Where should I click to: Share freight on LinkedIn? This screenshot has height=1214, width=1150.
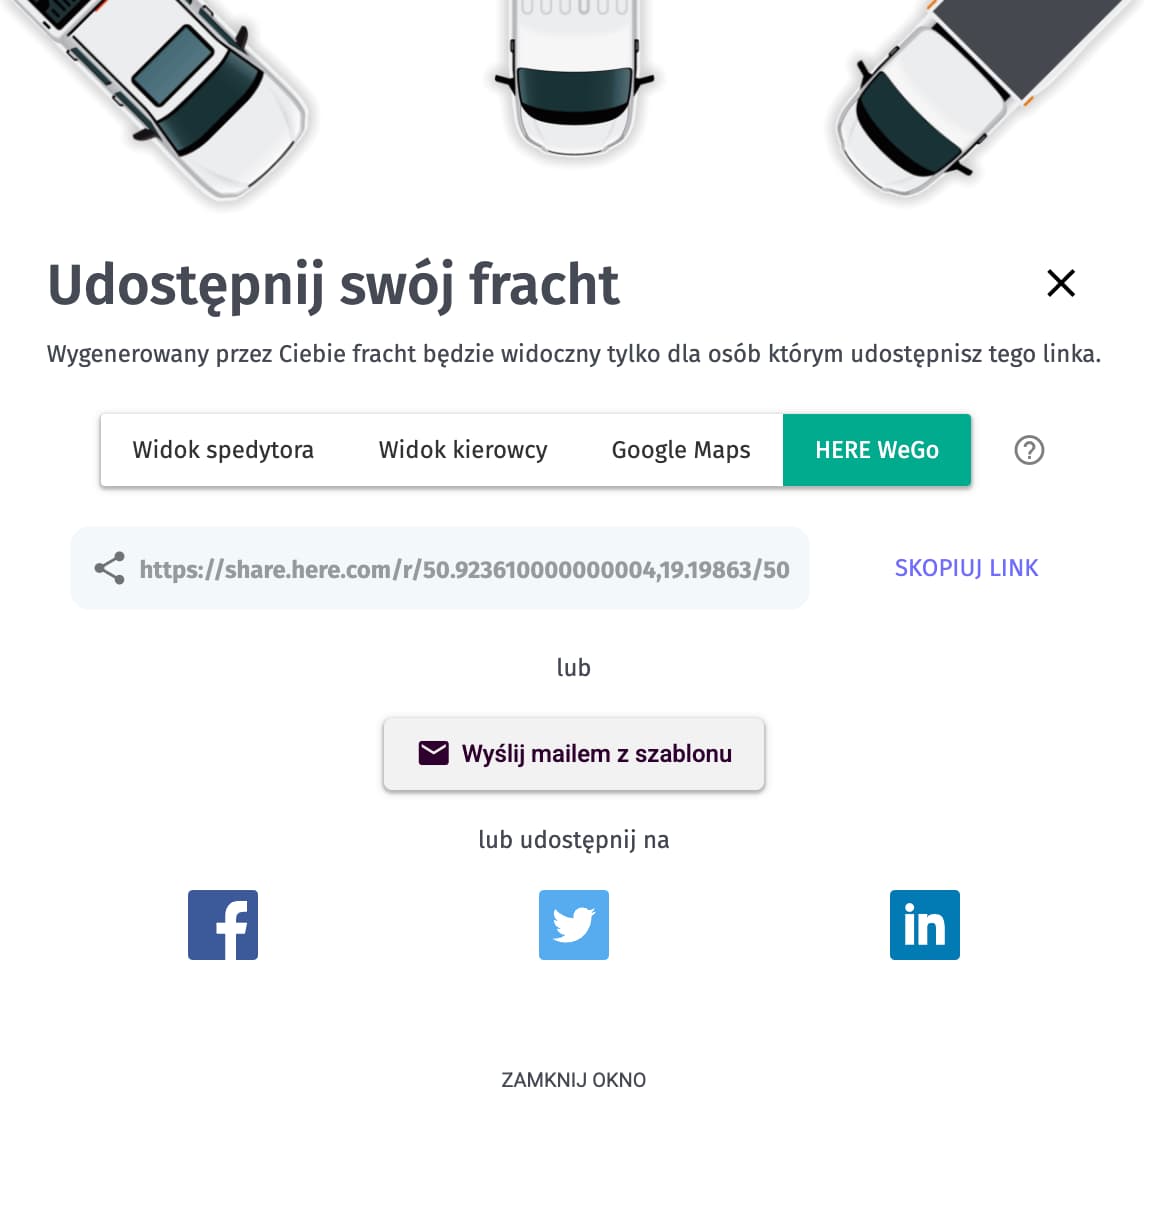point(925,925)
